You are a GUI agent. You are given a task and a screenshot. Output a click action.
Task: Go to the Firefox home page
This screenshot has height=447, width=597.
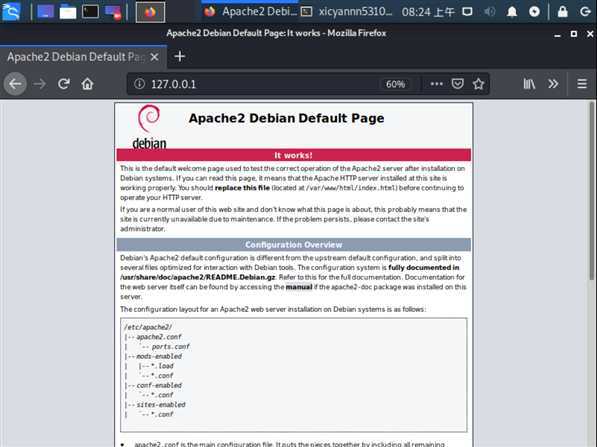pos(87,84)
